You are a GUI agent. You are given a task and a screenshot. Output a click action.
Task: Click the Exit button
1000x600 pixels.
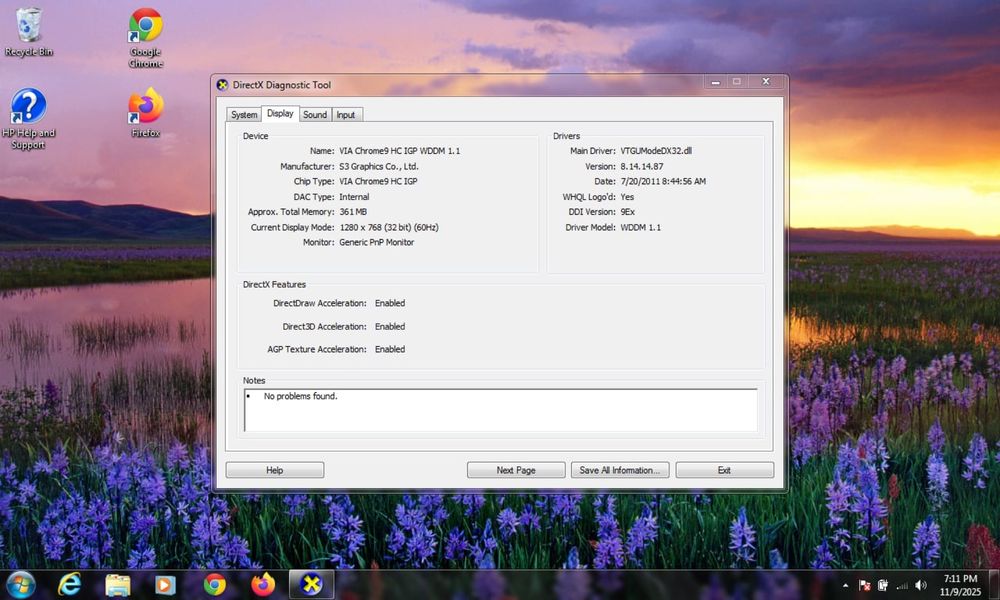click(x=724, y=470)
